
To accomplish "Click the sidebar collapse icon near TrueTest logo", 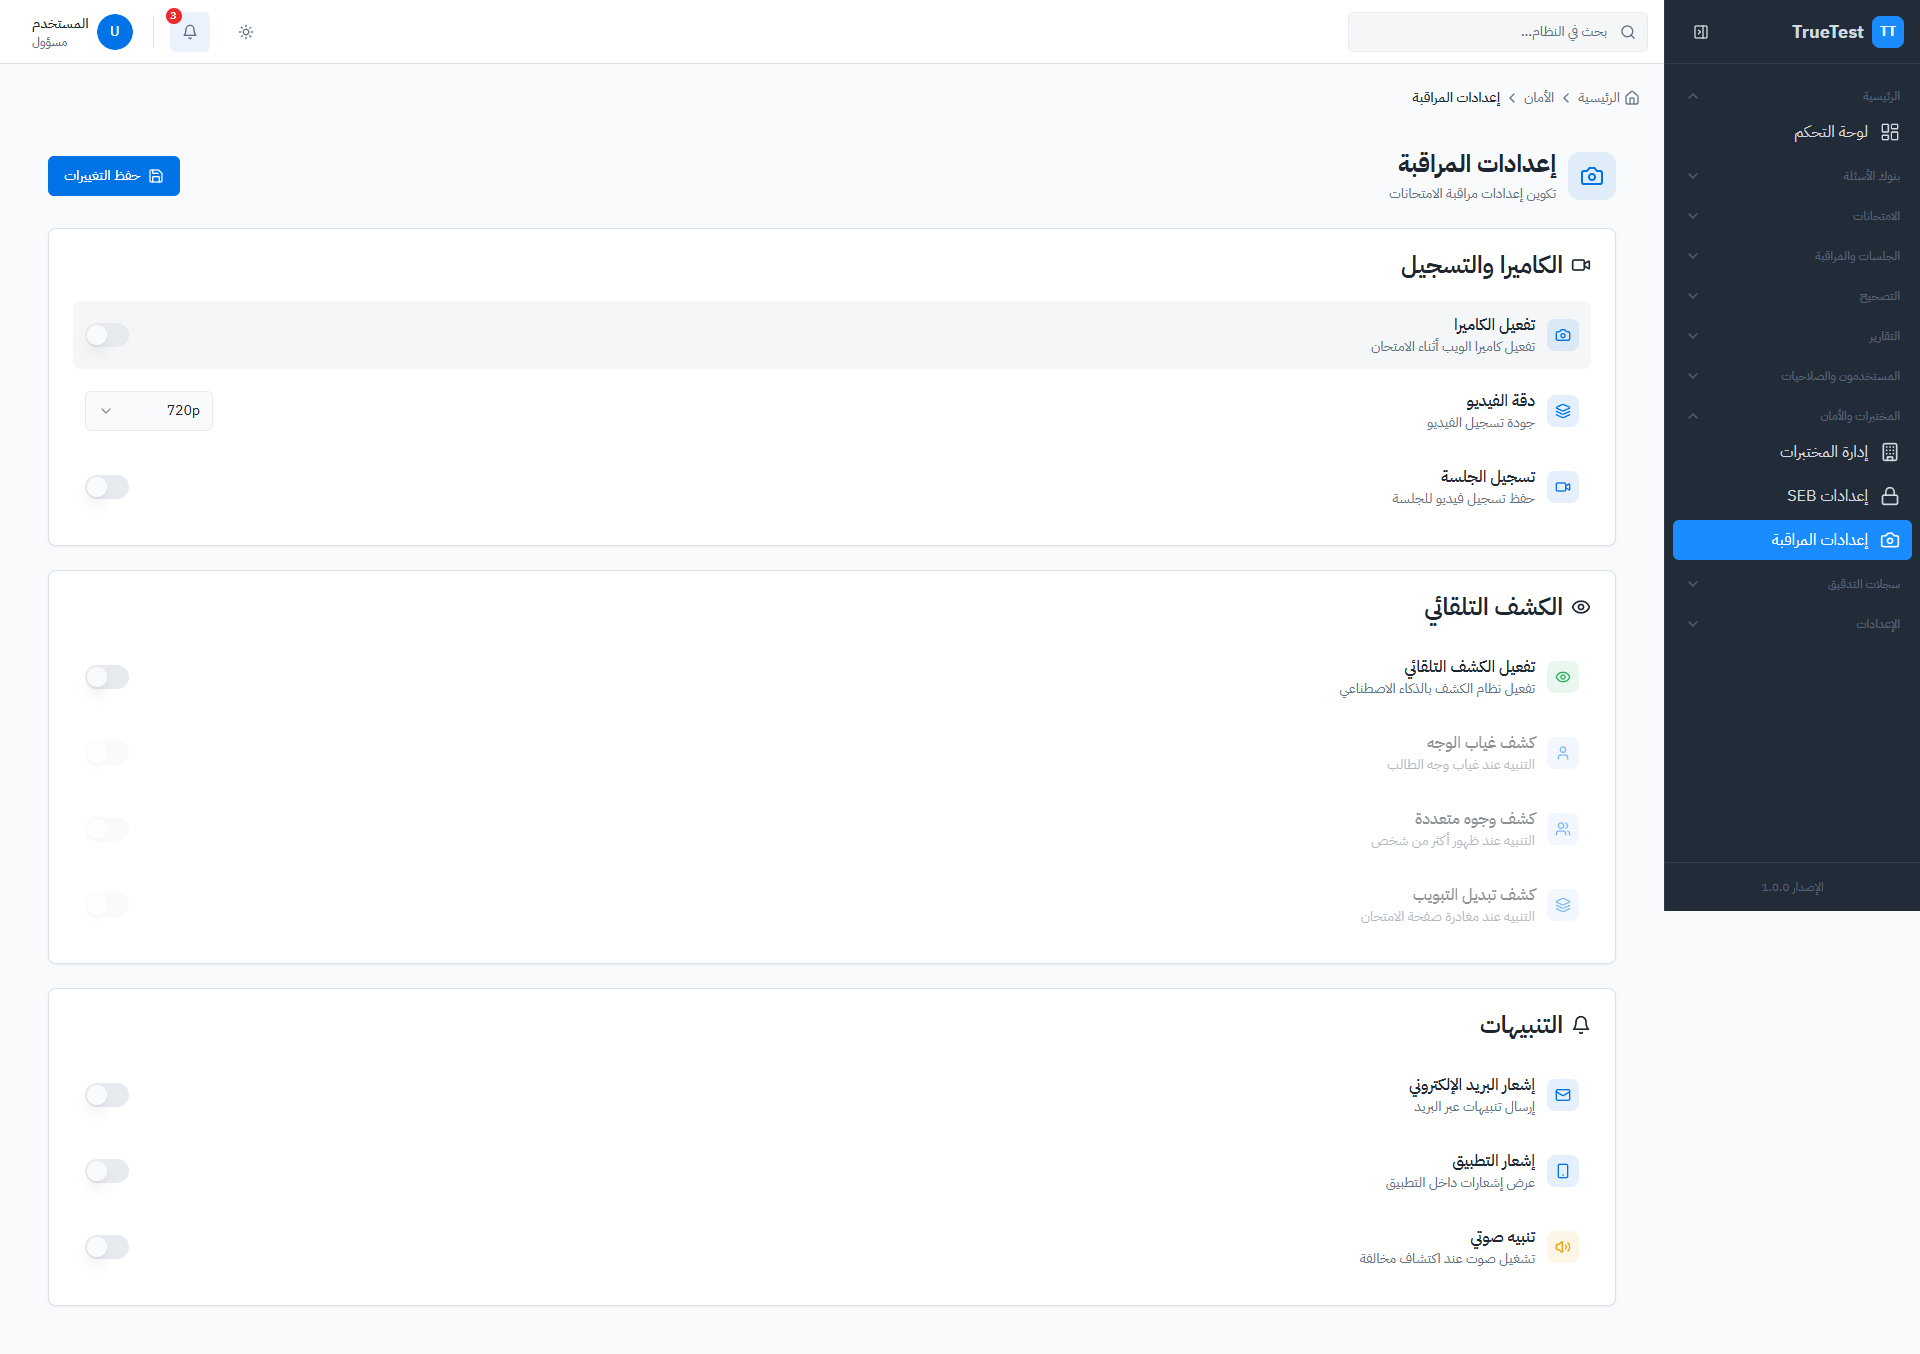I will [1700, 32].
